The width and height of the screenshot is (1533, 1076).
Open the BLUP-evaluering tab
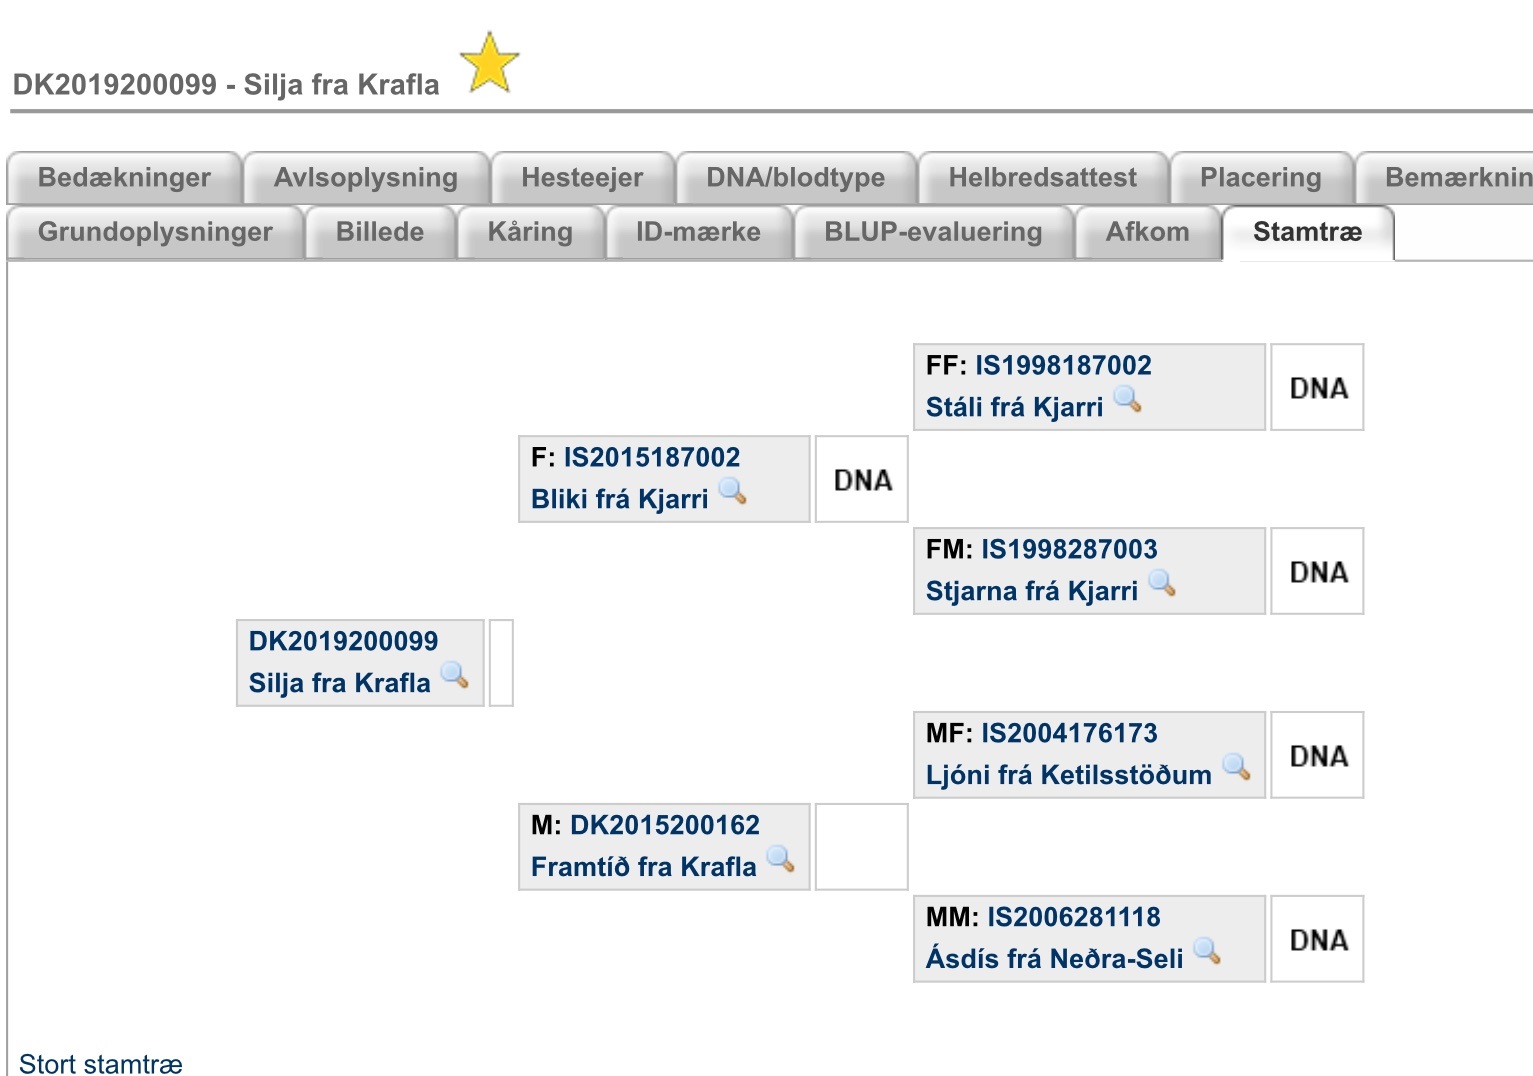[x=933, y=232]
